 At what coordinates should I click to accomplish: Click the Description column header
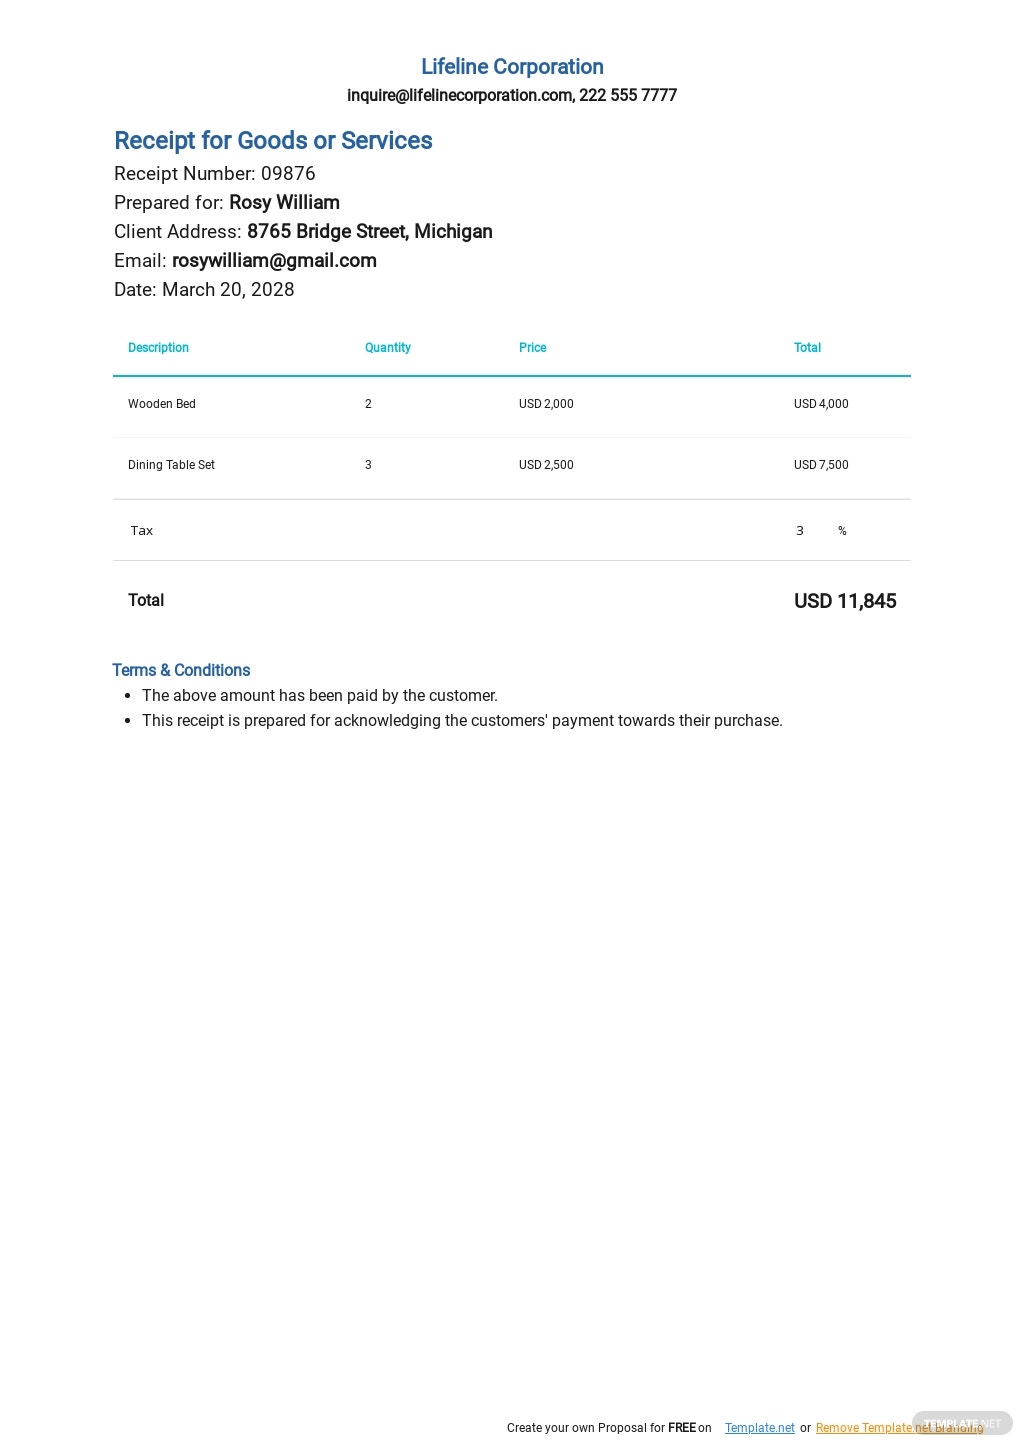tap(158, 348)
